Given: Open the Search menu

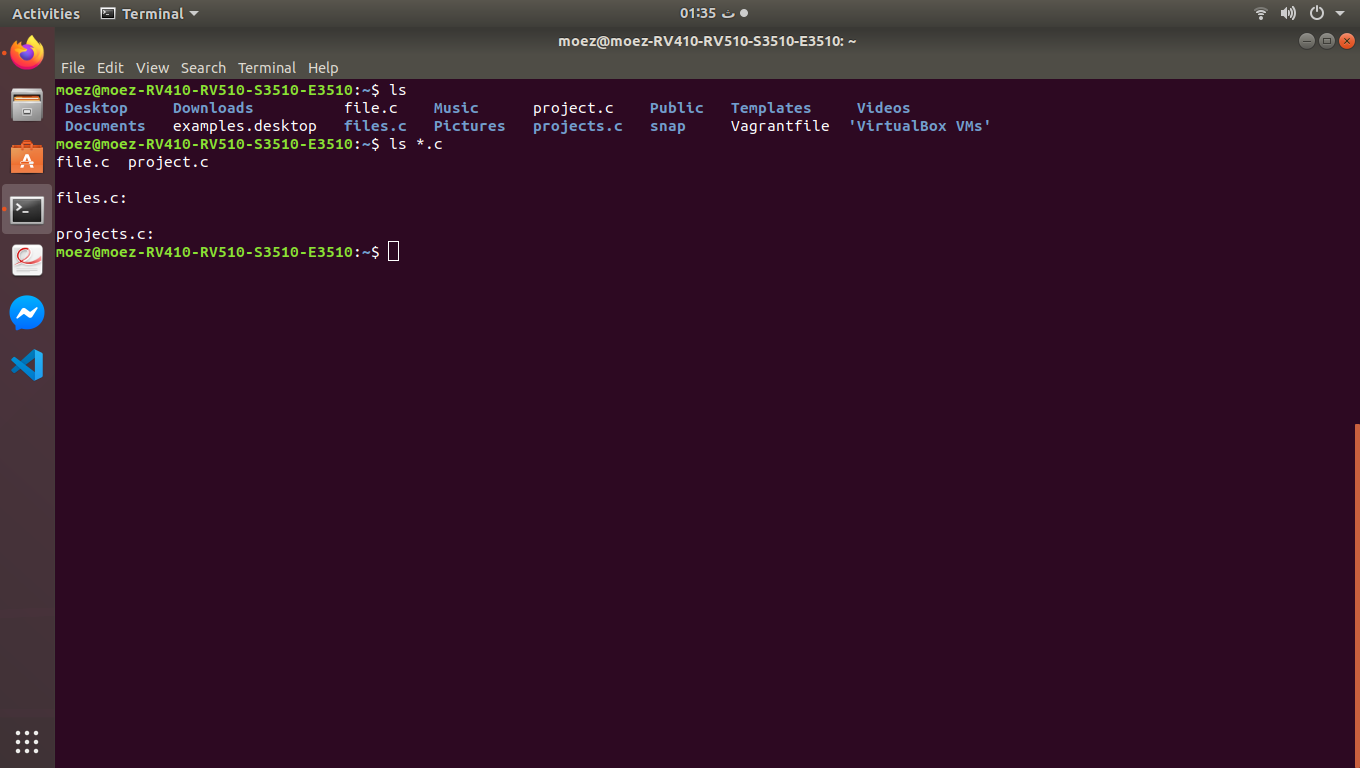Looking at the screenshot, I should point(203,67).
